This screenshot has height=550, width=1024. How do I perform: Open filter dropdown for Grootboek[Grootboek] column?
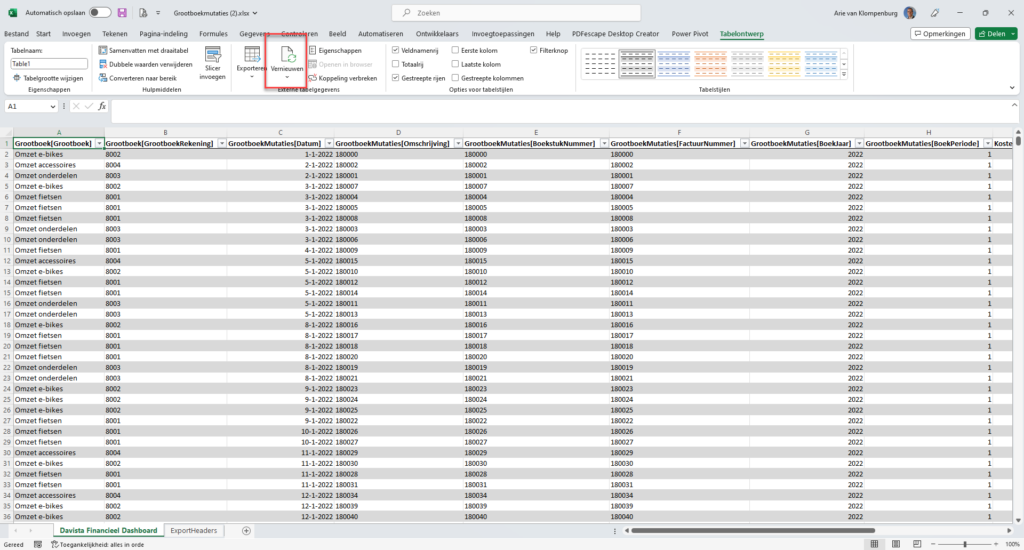(x=98, y=144)
